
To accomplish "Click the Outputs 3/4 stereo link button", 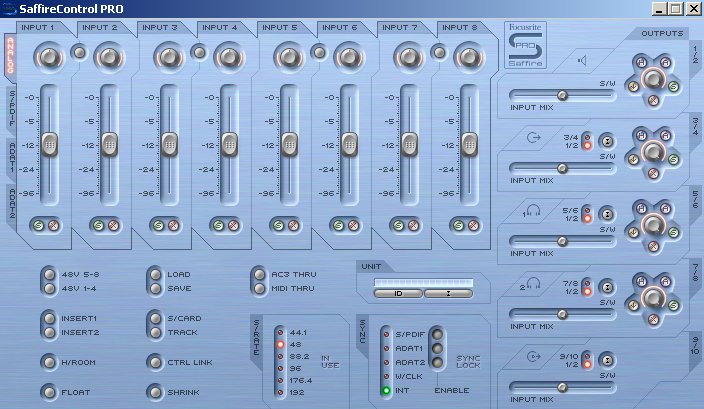I will pos(607,141).
